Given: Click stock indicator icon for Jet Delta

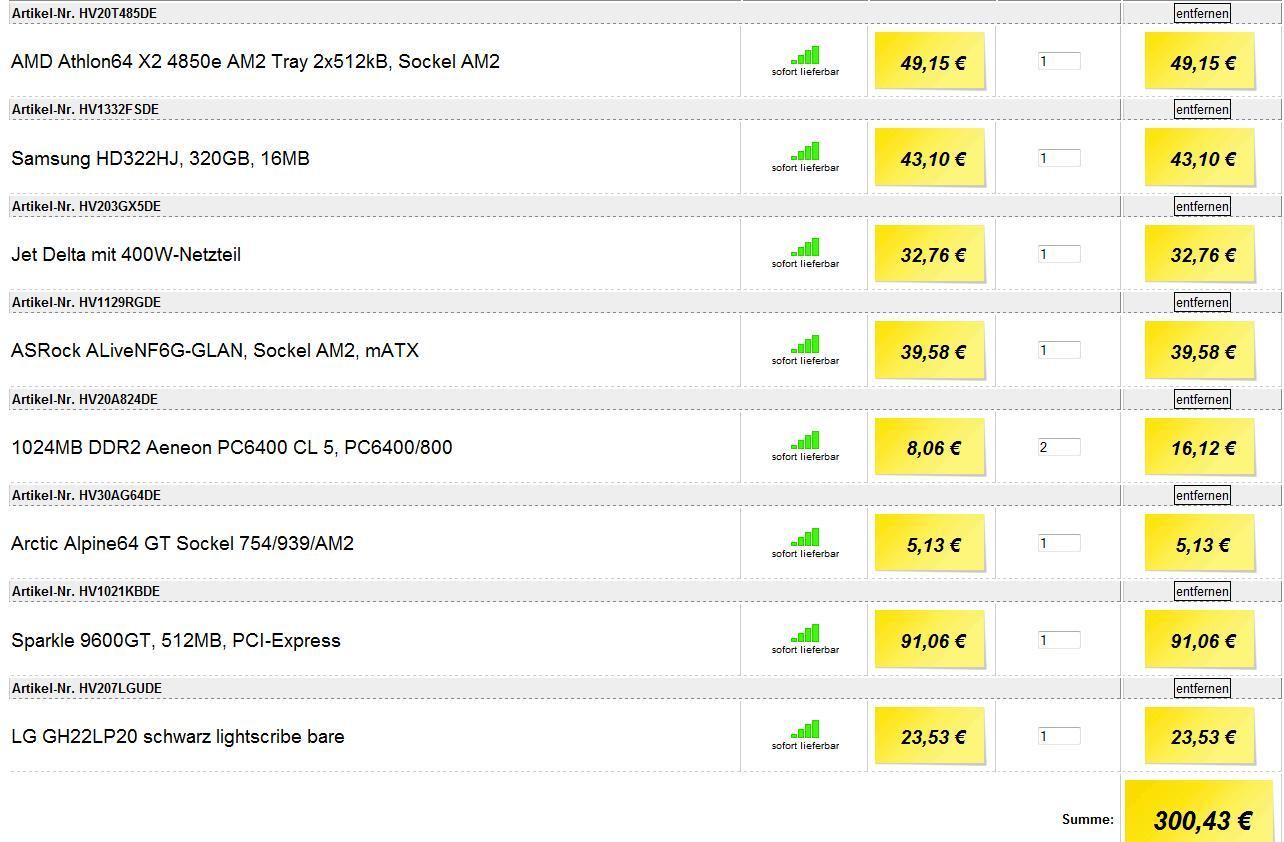Looking at the screenshot, I should click(x=805, y=248).
